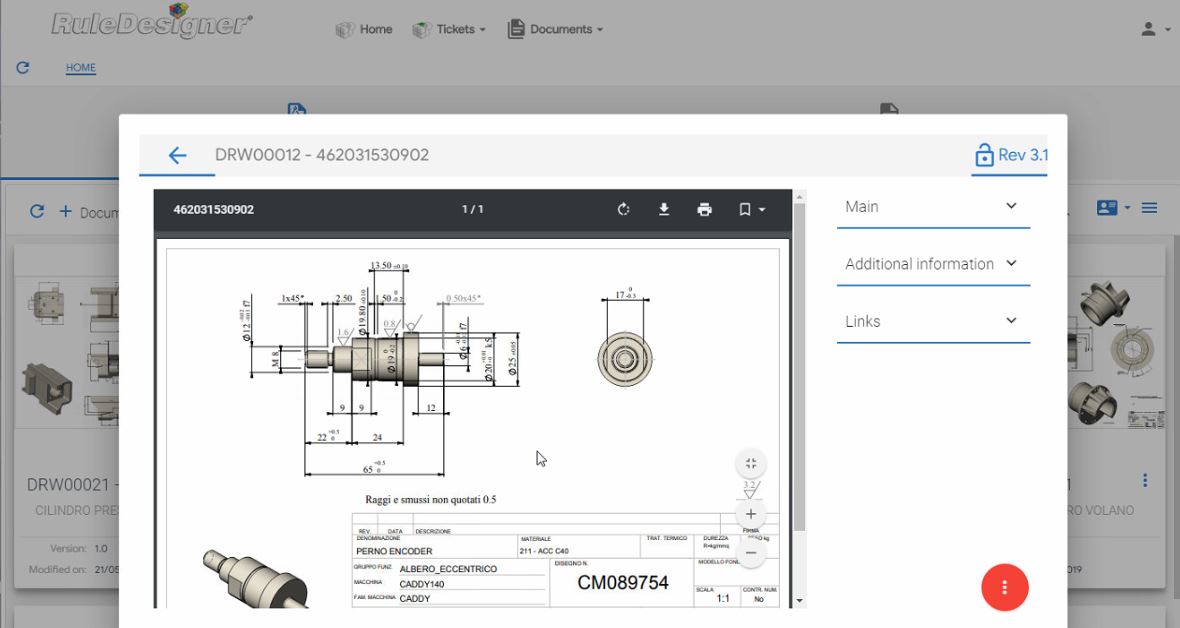This screenshot has height=628, width=1180.
Task: Click the back arrow beside DRW00012
Action: [x=177, y=155]
